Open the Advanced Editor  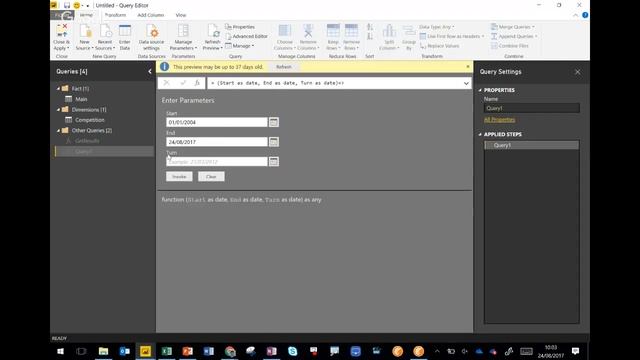tap(247, 36)
